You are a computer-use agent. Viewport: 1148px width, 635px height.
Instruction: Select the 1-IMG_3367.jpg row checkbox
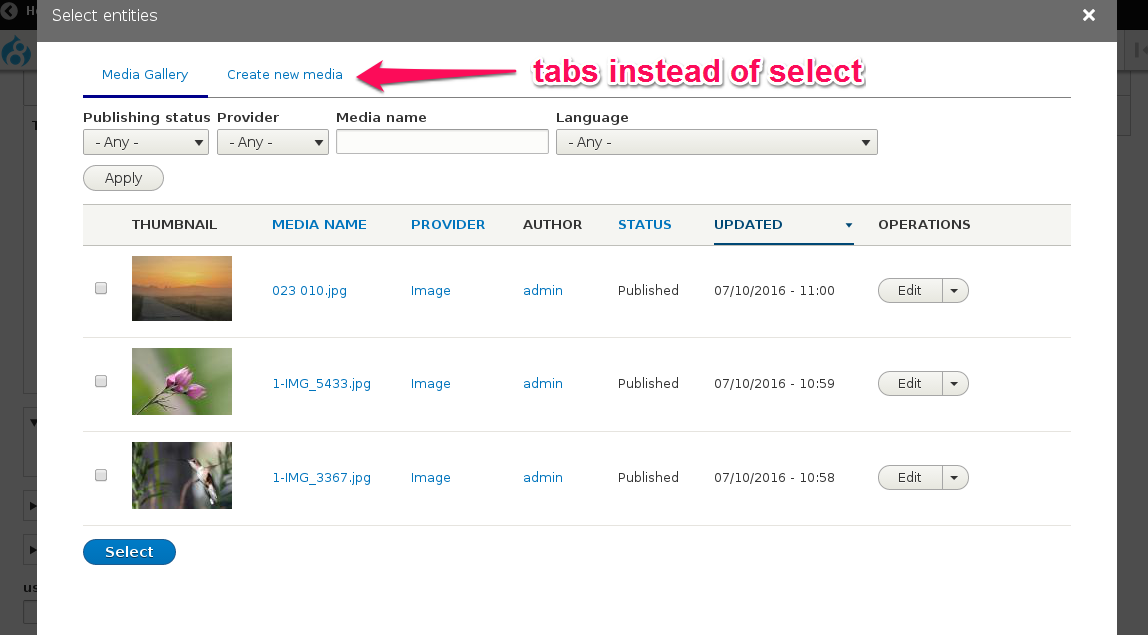tap(101, 475)
